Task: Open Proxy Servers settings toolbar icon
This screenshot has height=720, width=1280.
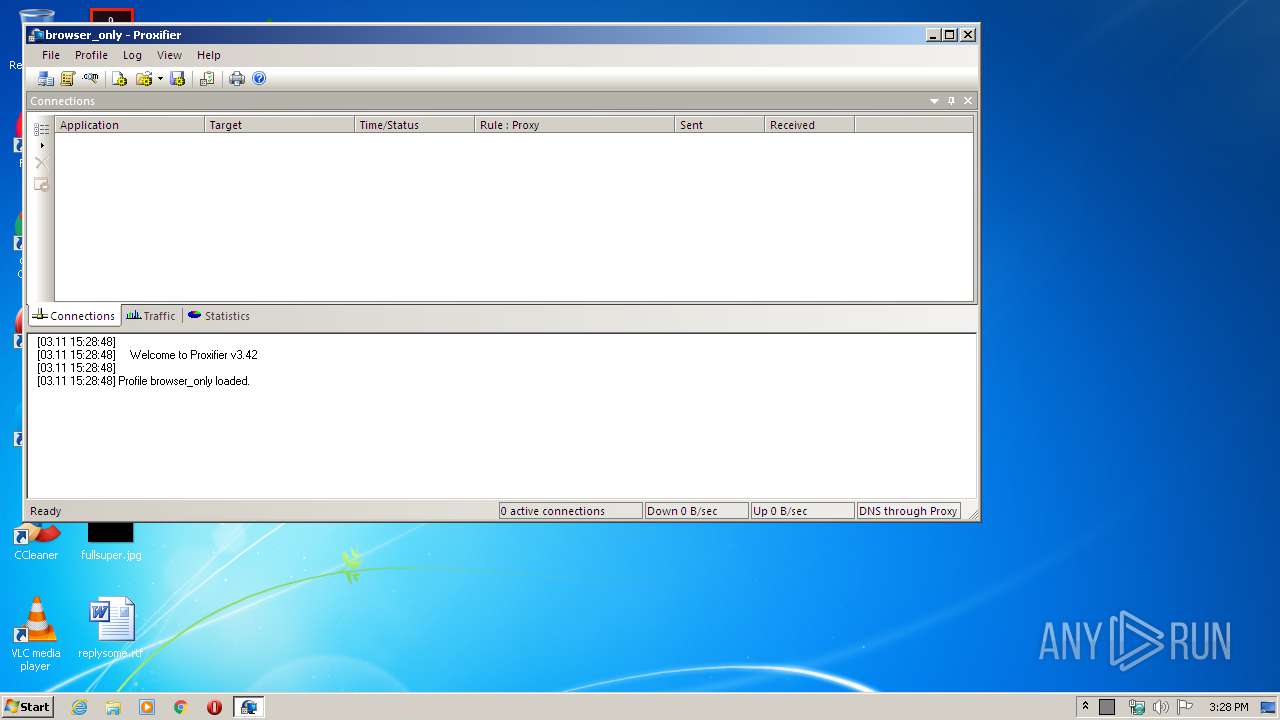Action: tap(45, 79)
